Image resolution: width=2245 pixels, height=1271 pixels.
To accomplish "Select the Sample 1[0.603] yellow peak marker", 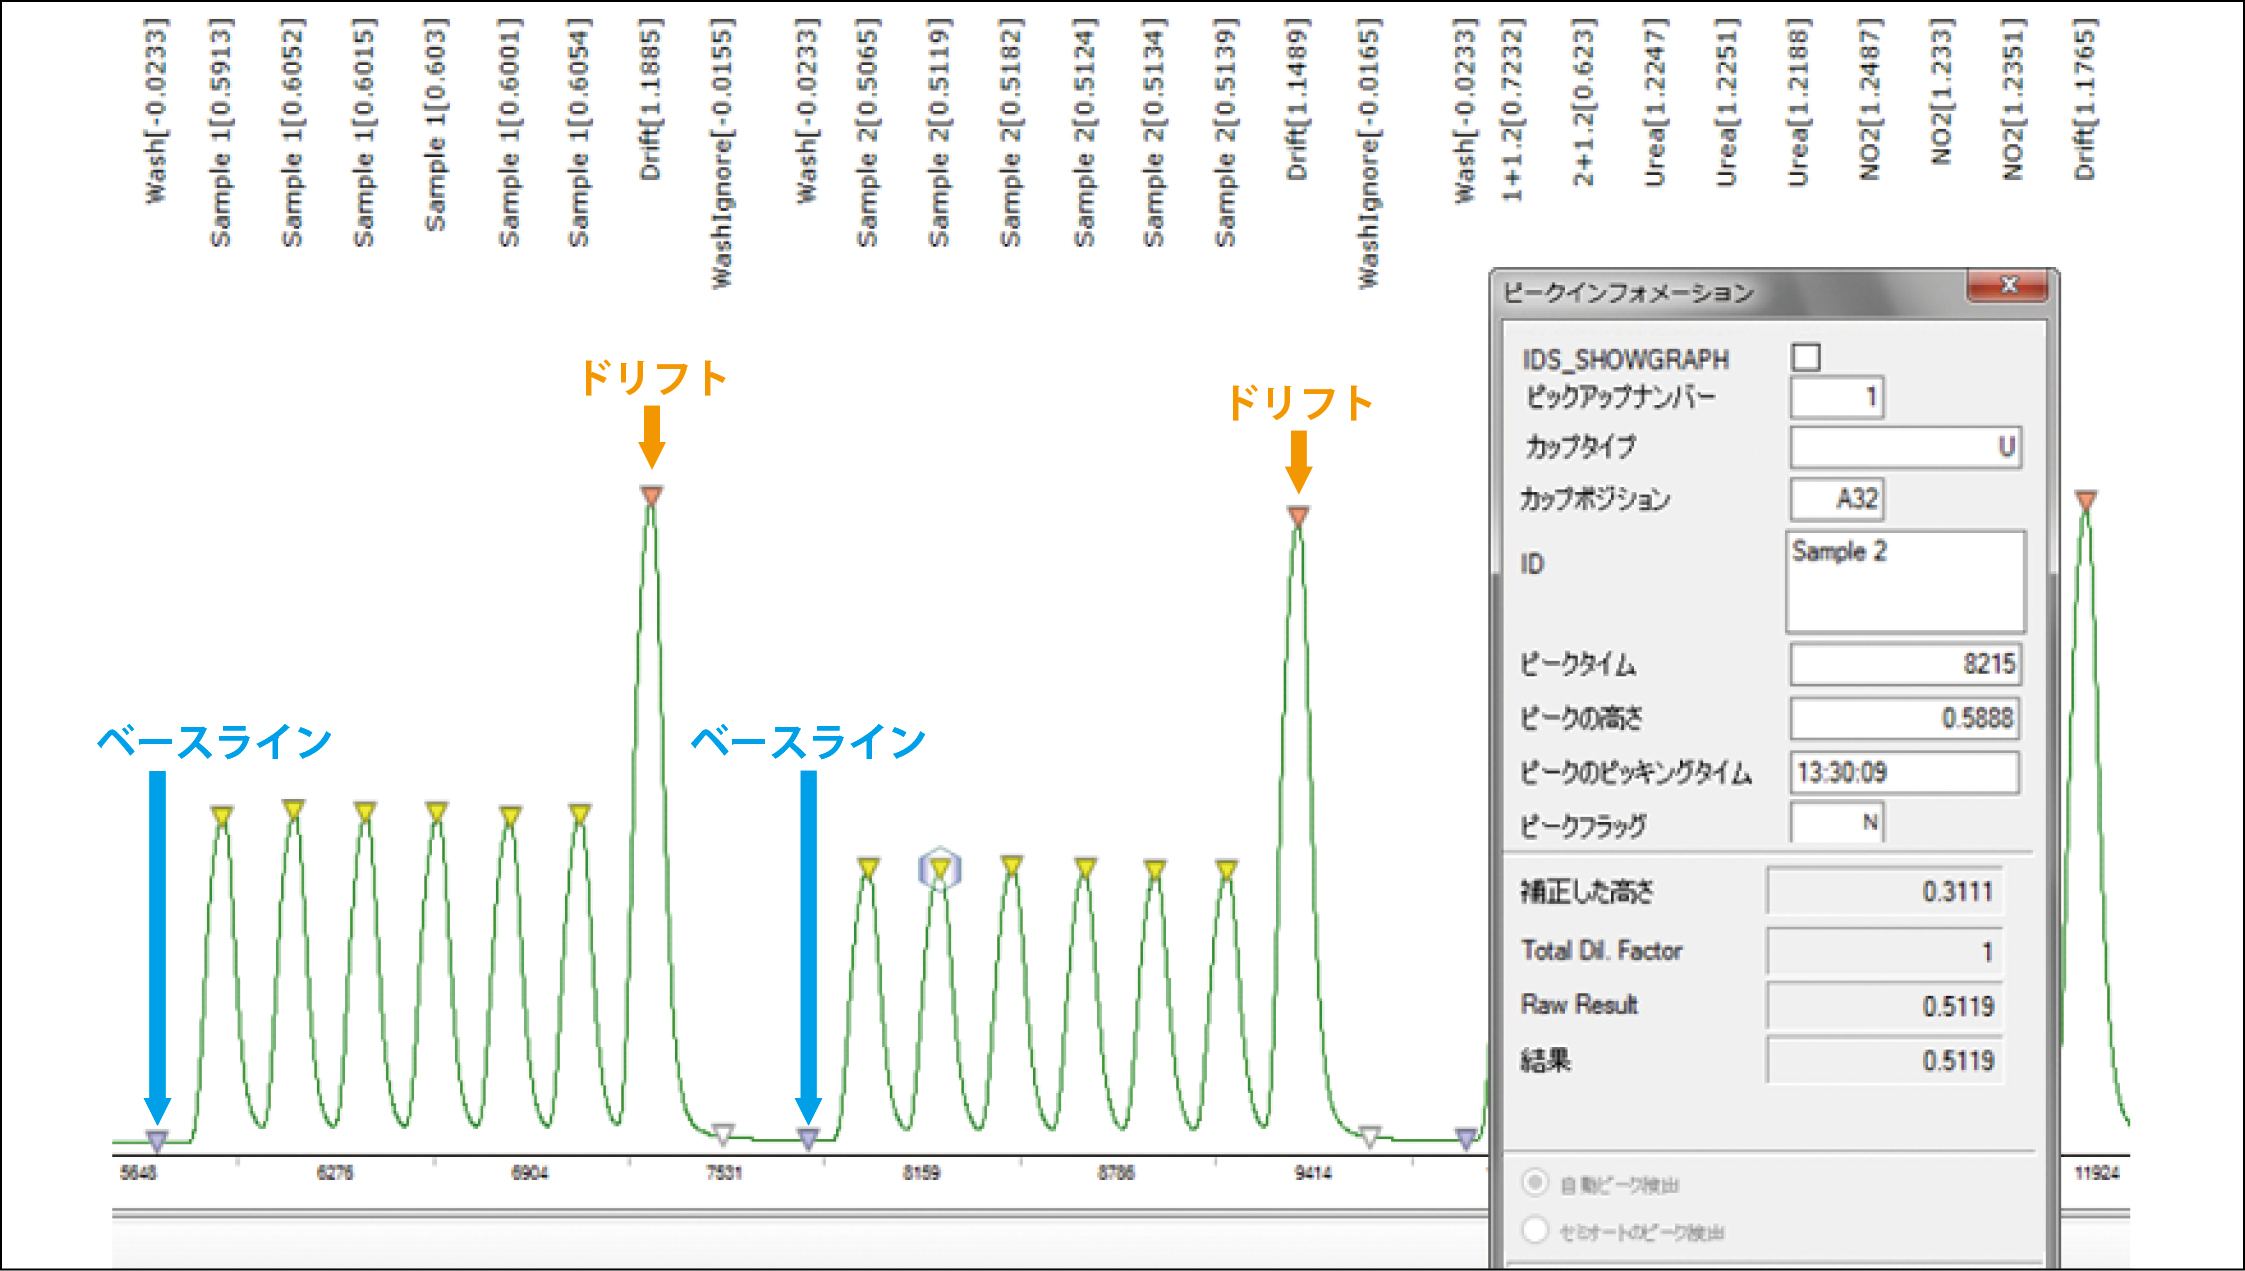I will click(437, 810).
